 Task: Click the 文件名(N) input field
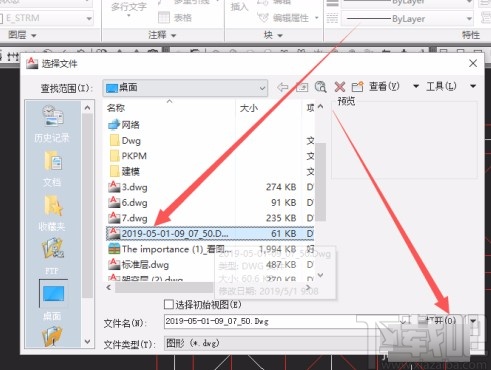282,322
